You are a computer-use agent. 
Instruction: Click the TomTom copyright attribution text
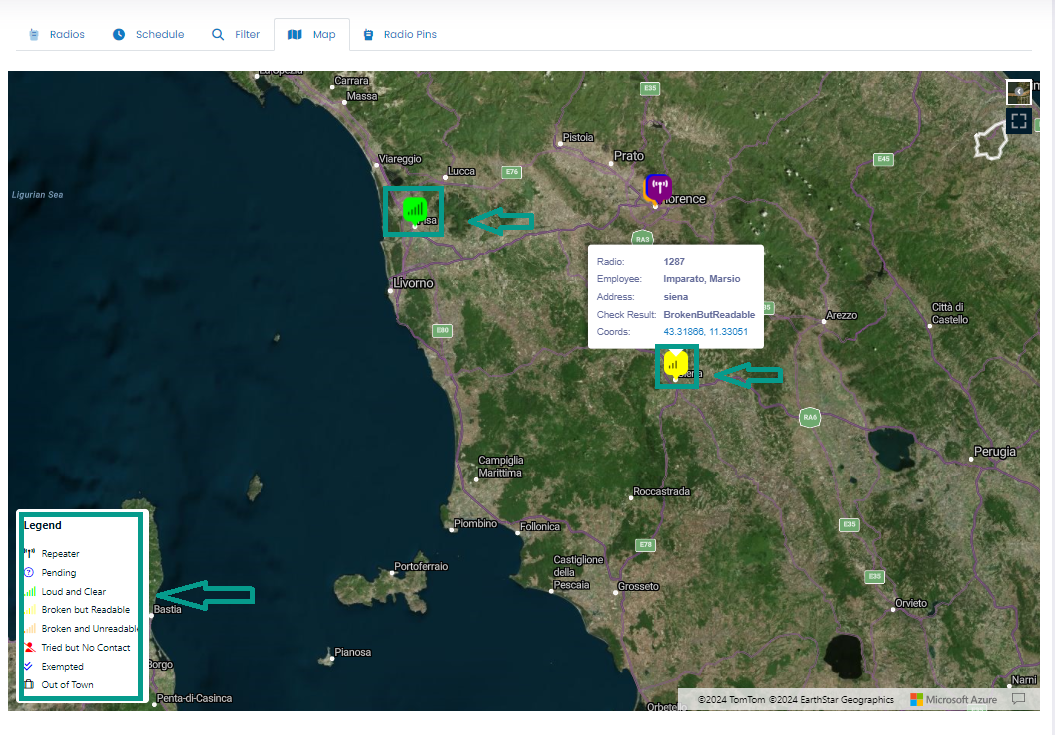[x=732, y=699]
